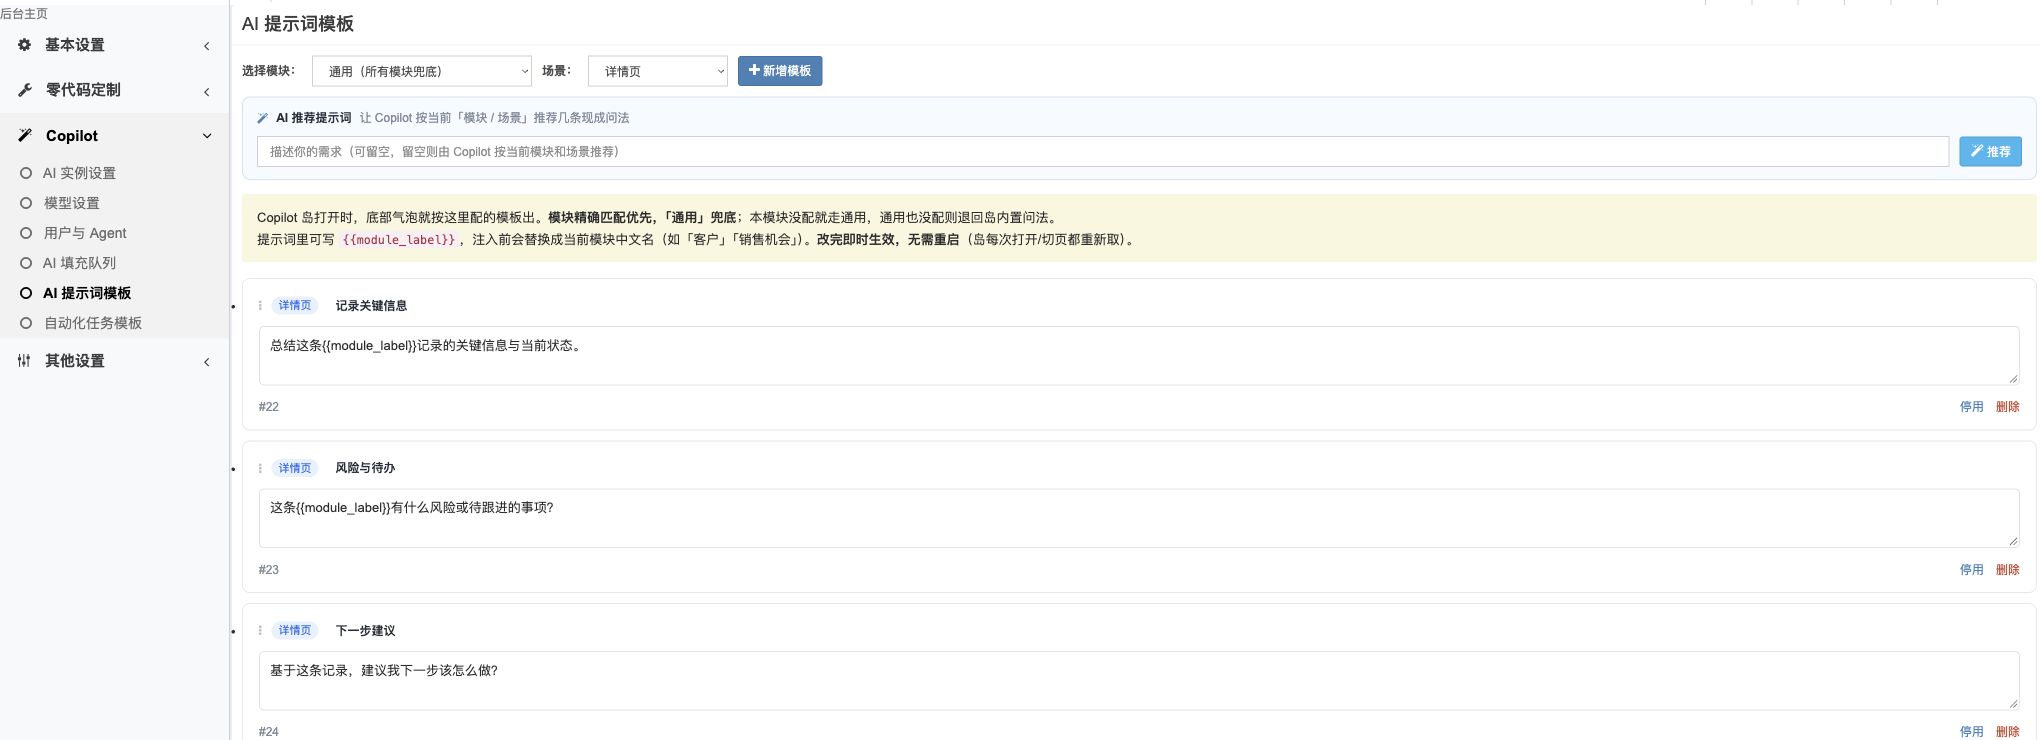This screenshot has height=740, width=2040.
Task: Click the #22 template ID text
Action: pyautogui.click(x=269, y=407)
